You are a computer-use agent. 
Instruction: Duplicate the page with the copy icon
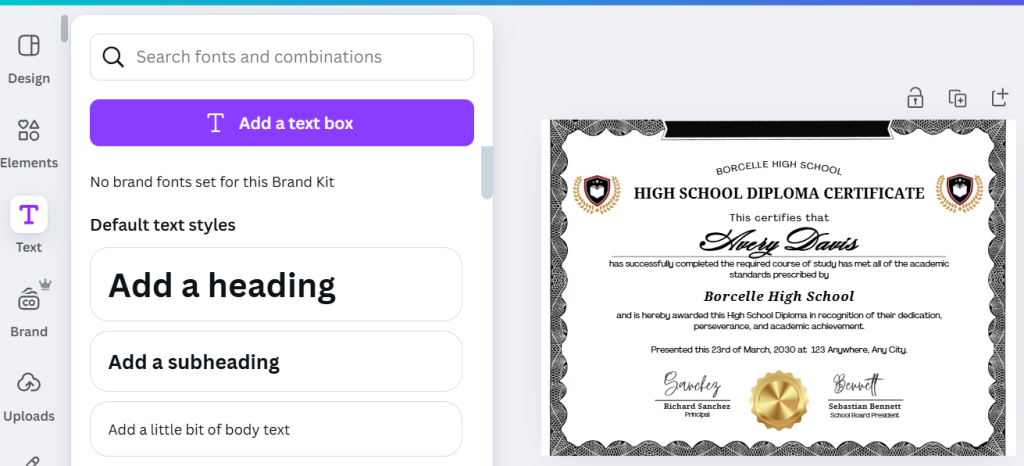[x=957, y=97]
